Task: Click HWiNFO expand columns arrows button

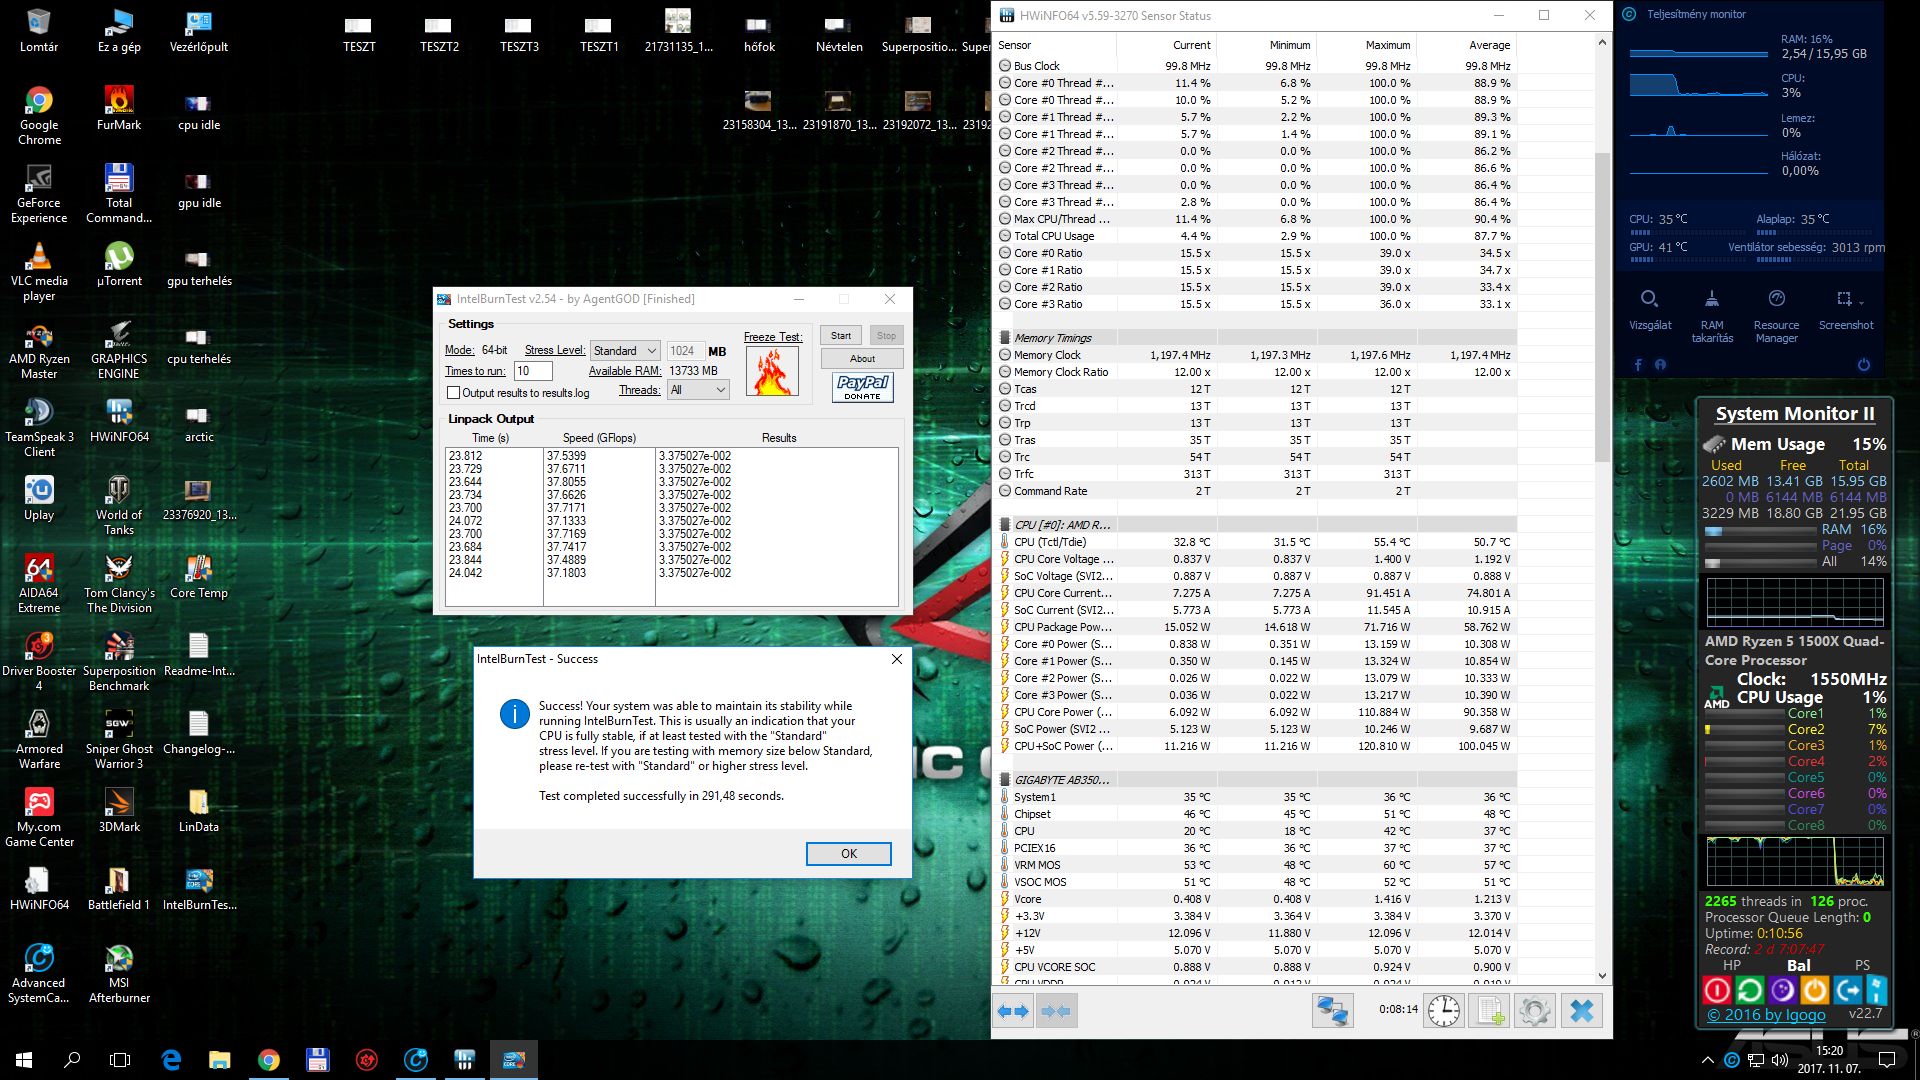Action: 1013,1011
